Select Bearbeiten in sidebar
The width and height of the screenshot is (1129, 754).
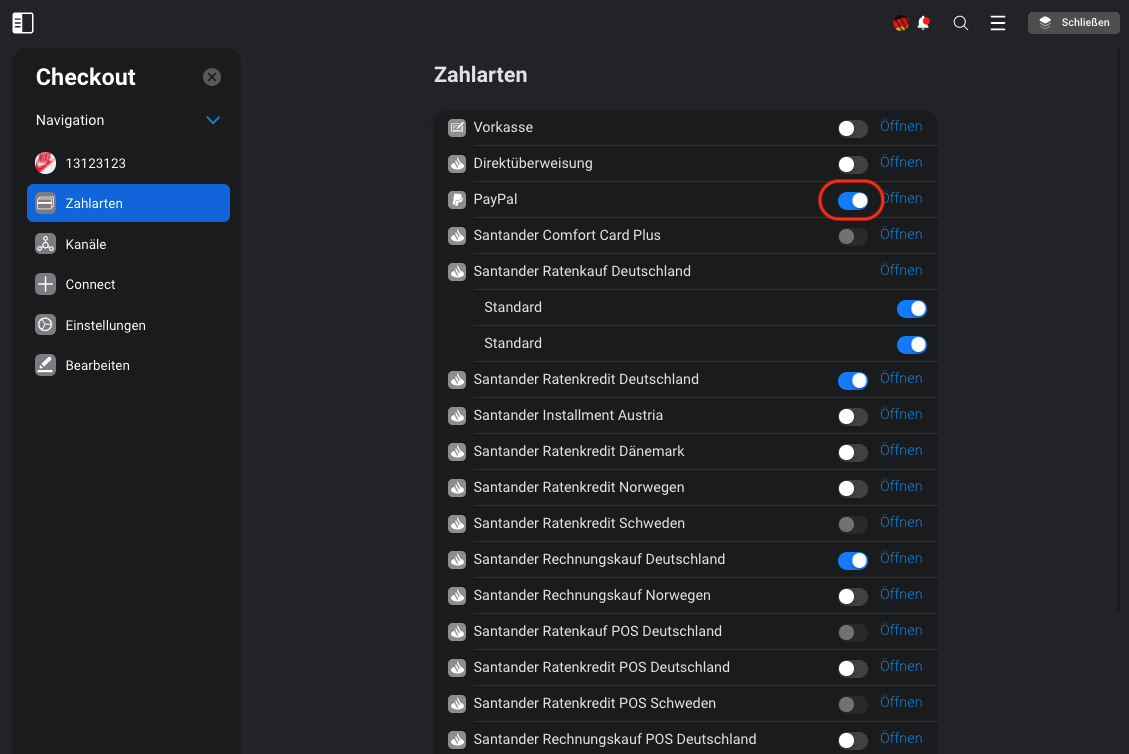pyautogui.click(x=128, y=365)
